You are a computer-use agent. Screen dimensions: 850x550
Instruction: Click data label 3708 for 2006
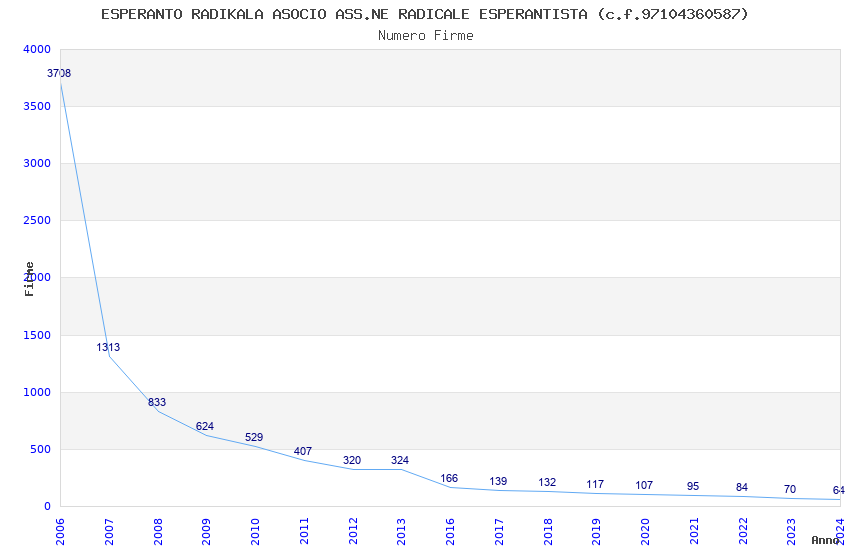59,73
